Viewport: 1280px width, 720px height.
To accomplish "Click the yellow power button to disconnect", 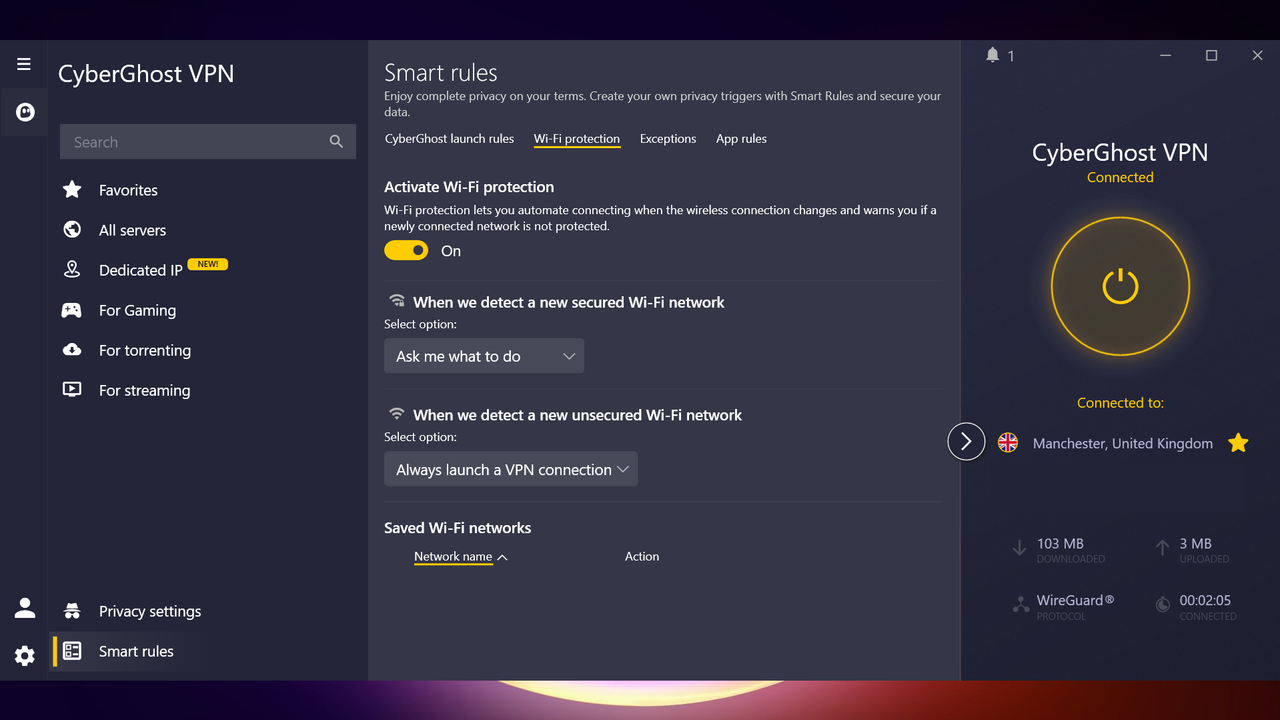I will [x=1120, y=286].
